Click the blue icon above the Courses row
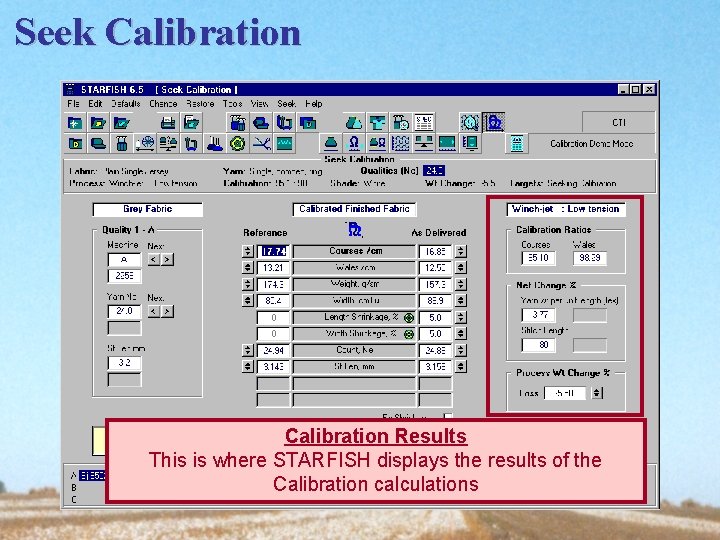This screenshot has height=540, width=720. (354, 229)
